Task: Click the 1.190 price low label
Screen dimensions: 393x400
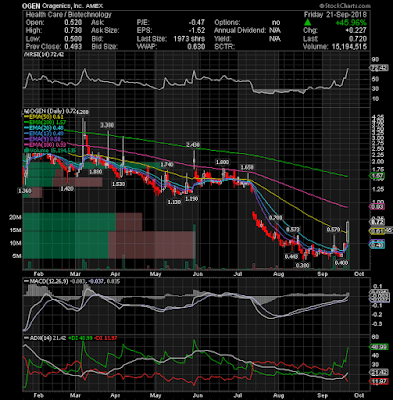Action: (192, 199)
